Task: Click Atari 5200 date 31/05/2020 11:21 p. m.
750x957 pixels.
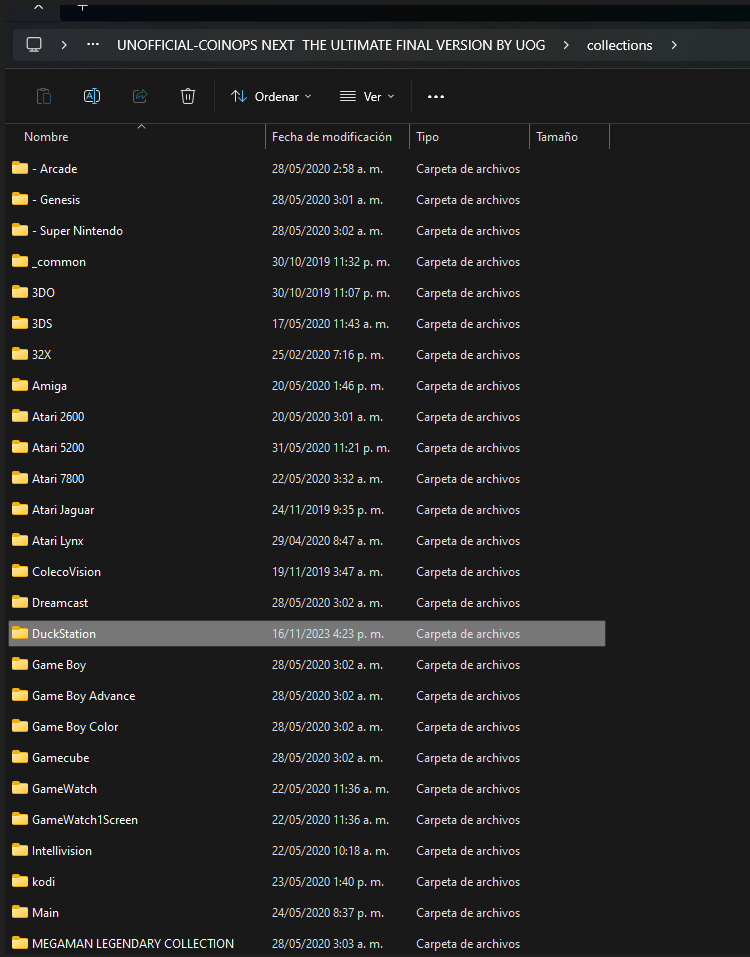Action: pyautogui.click(x=331, y=448)
